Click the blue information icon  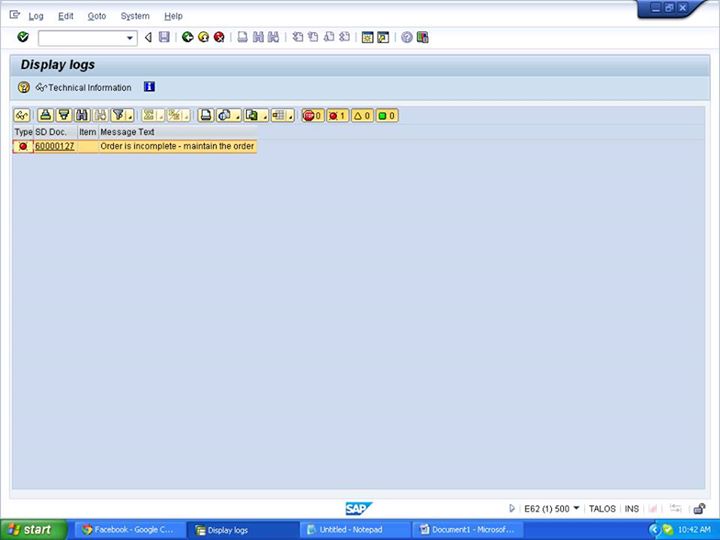tap(149, 87)
